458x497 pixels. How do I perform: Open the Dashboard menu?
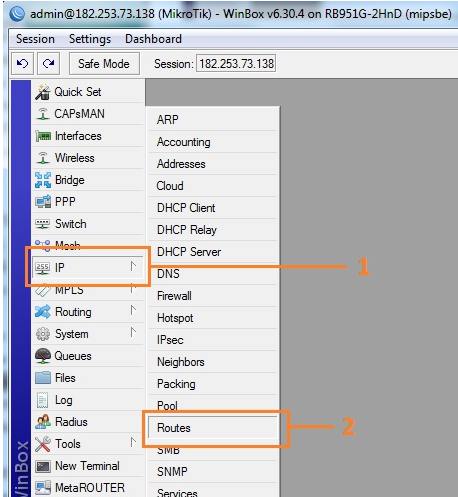pyautogui.click(x=153, y=39)
